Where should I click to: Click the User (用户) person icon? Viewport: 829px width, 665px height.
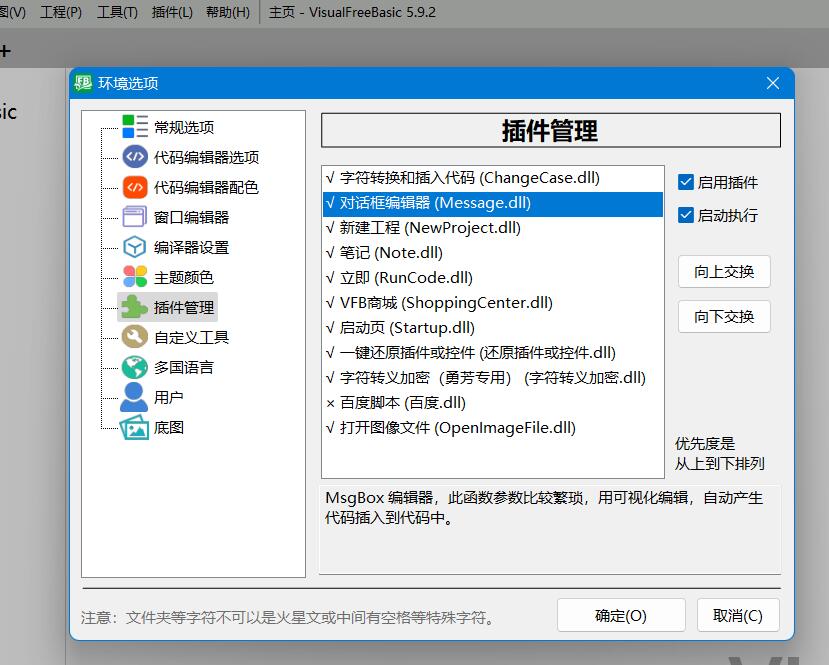[x=135, y=397]
